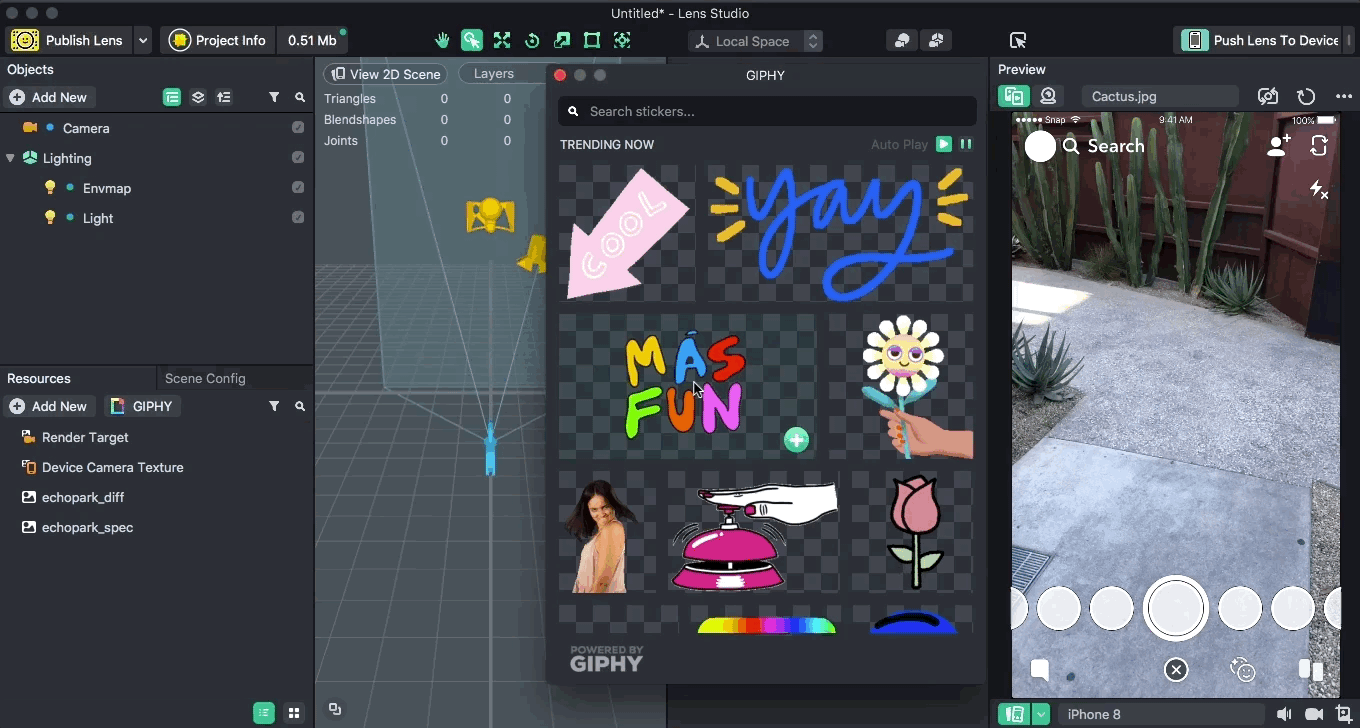Switch Resources to grid view
The height and width of the screenshot is (728, 1360).
294,713
